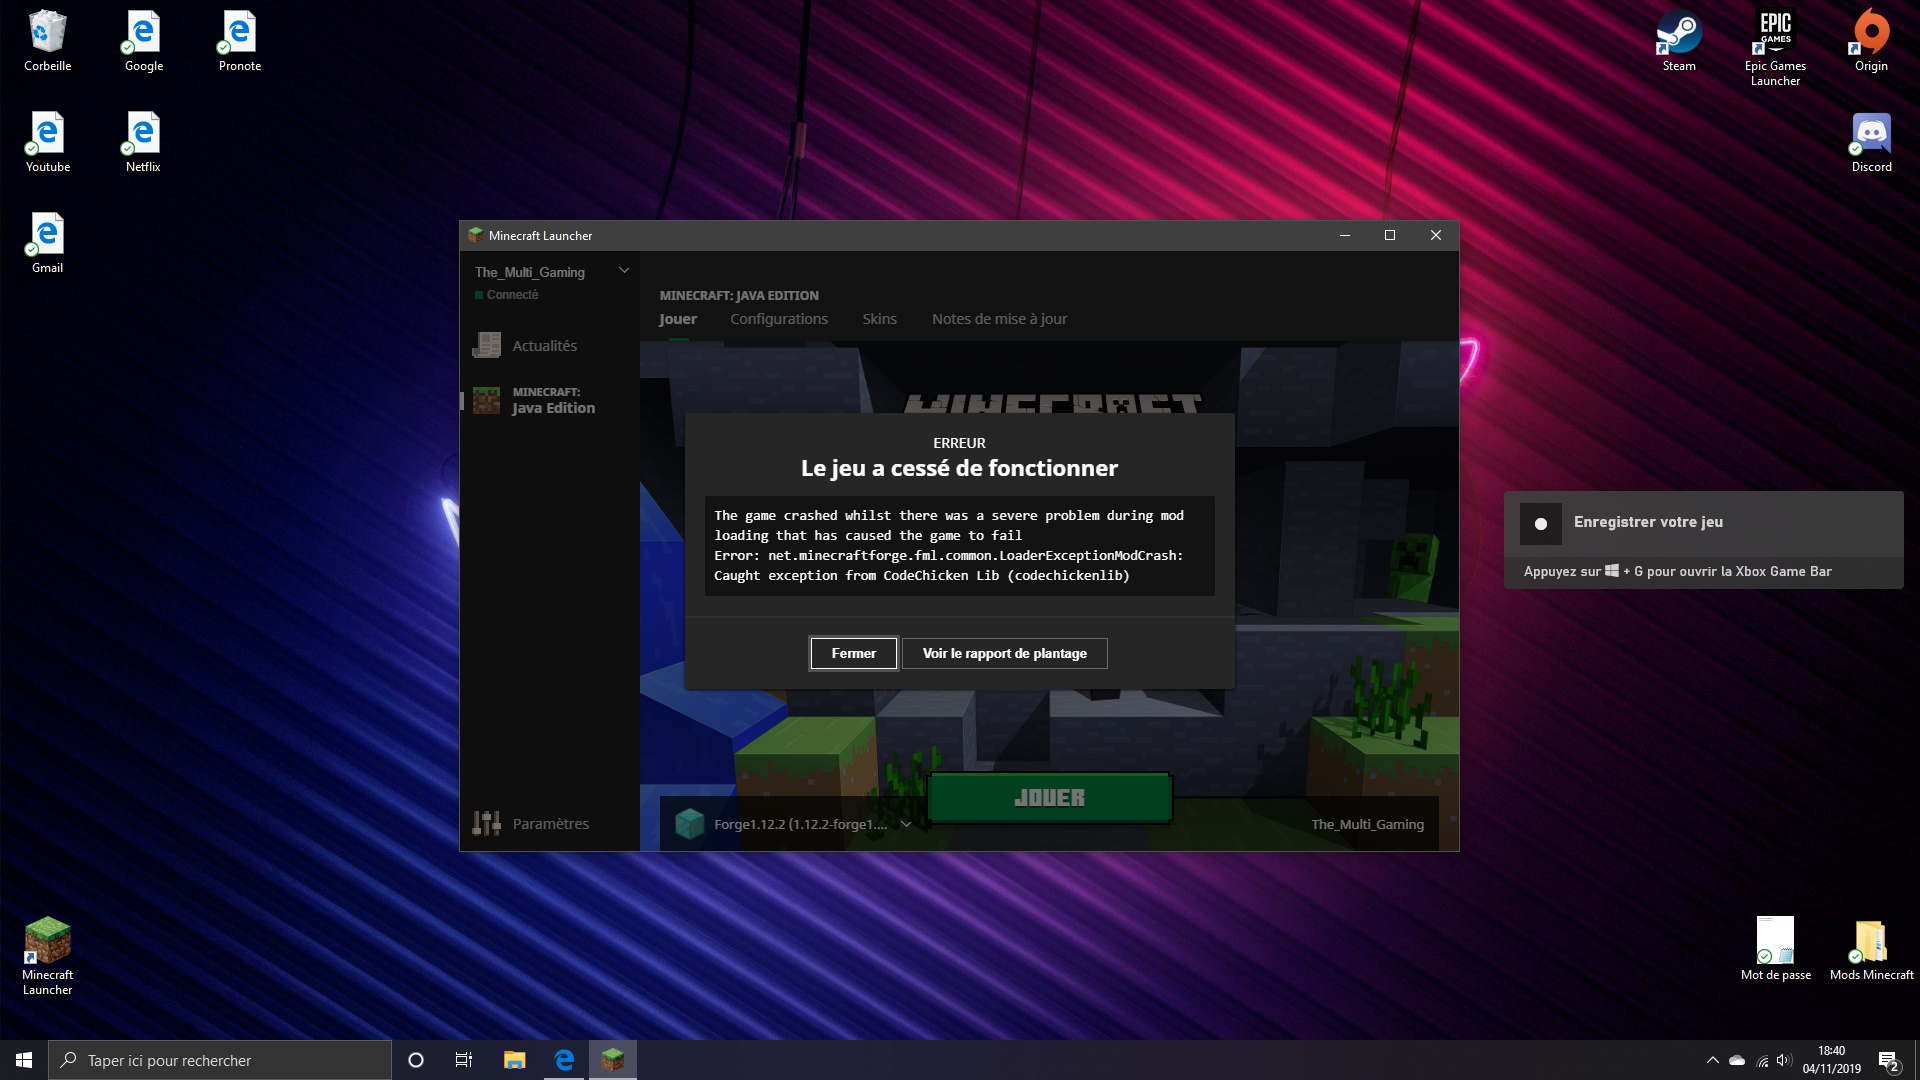Select the Gmail desktop shortcut
Viewport: 1920px width, 1080px height.
point(47,243)
